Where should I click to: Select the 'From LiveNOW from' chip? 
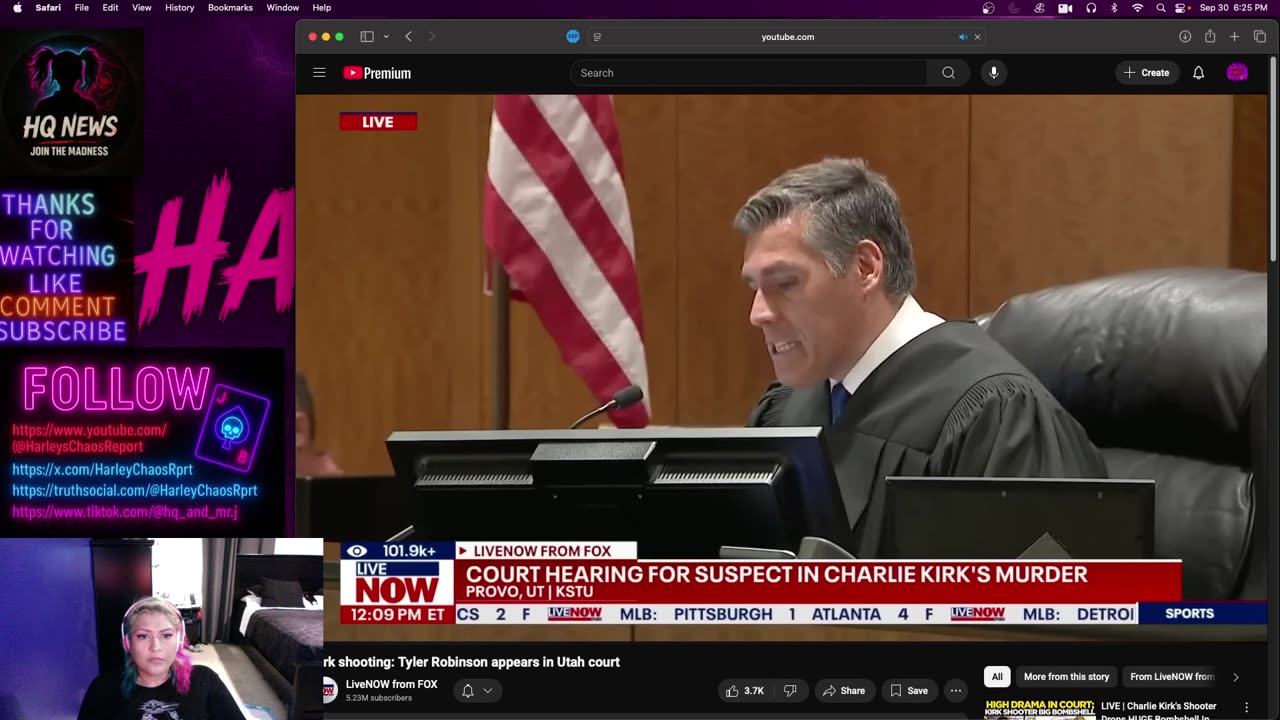[x=1171, y=677]
